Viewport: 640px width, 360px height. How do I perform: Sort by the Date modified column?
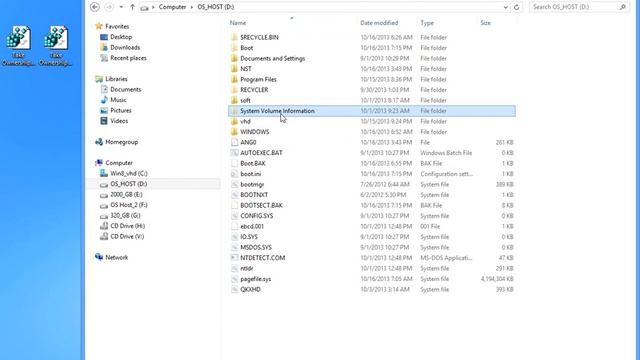pos(379,23)
